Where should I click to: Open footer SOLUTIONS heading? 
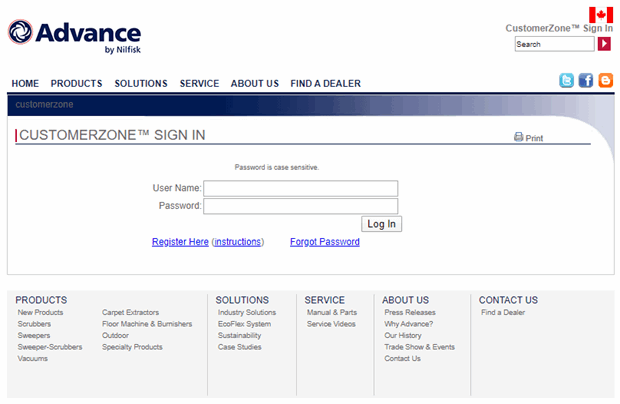coord(242,300)
